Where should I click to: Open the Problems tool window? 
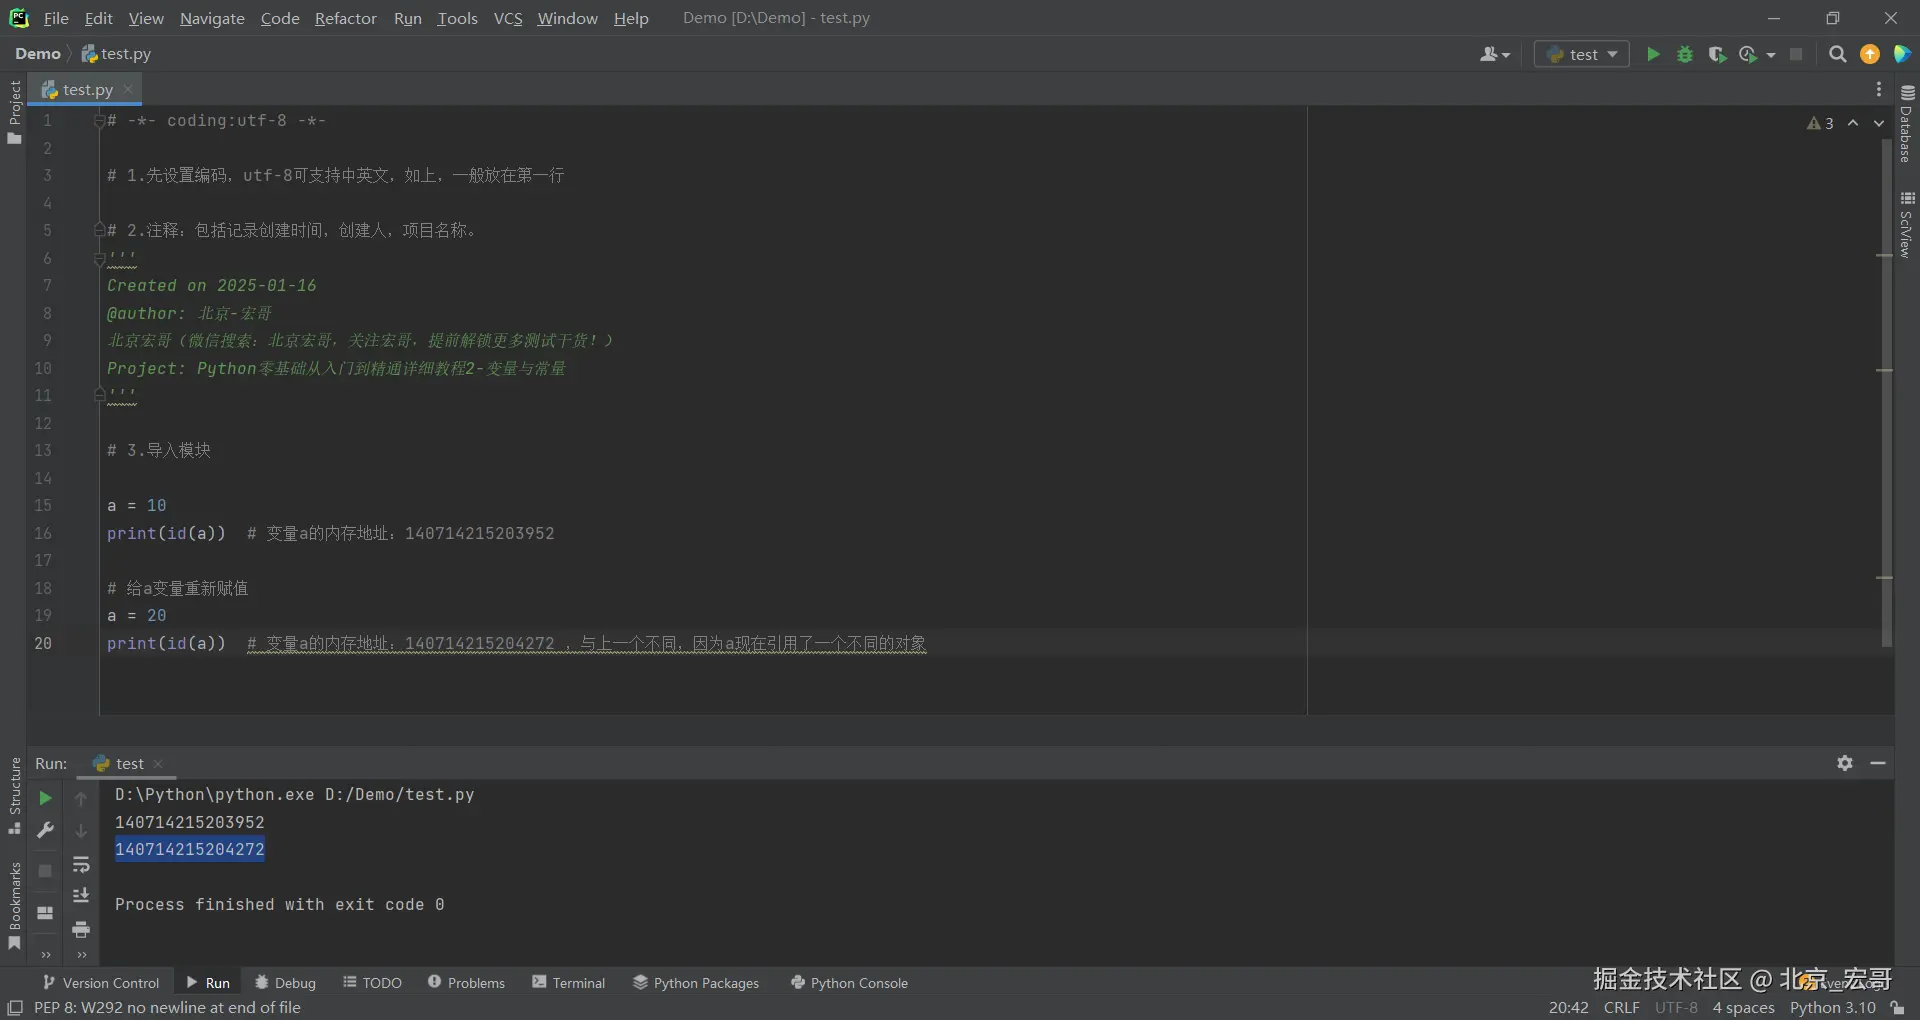(x=466, y=983)
